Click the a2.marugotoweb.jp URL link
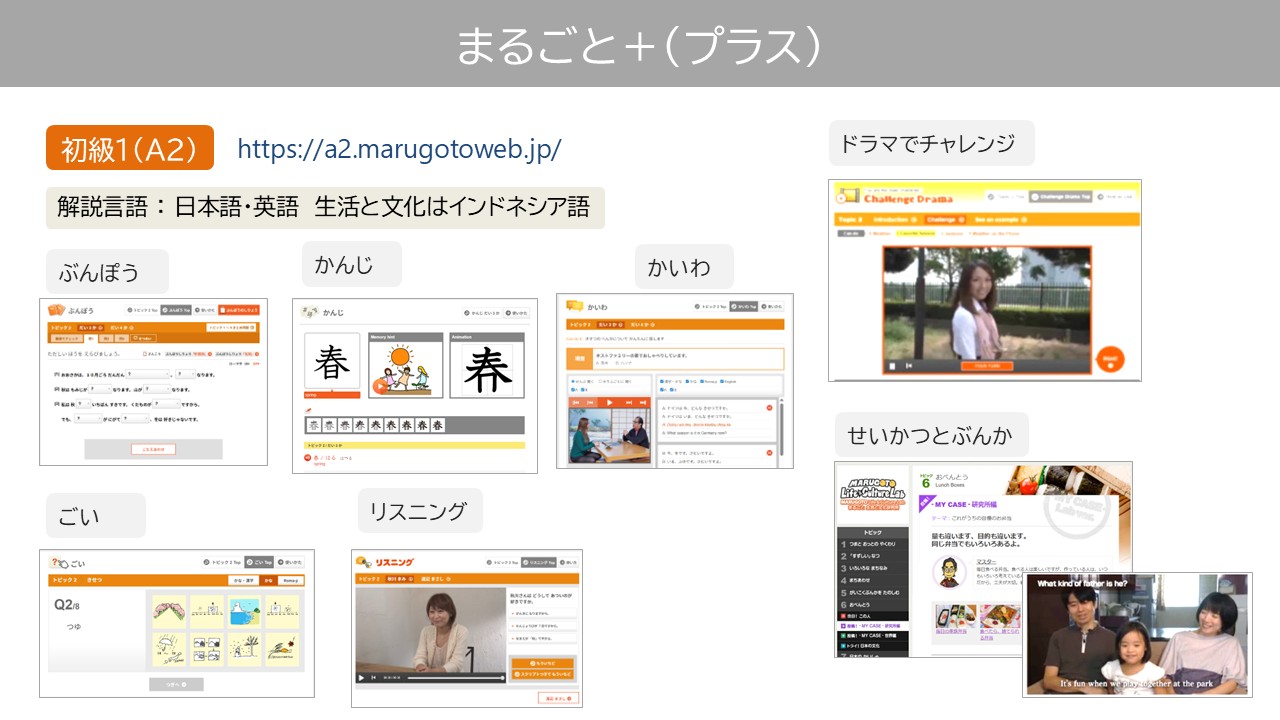 [399, 149]
